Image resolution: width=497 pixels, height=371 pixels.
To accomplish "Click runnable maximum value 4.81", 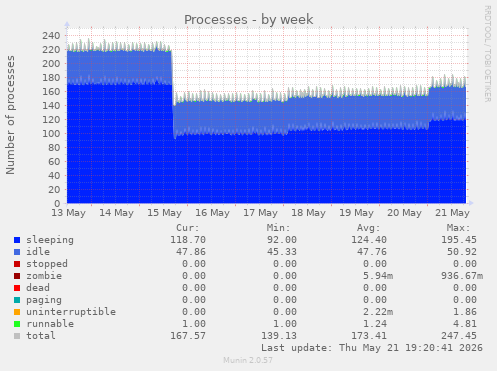I will [x=465, y=324].
